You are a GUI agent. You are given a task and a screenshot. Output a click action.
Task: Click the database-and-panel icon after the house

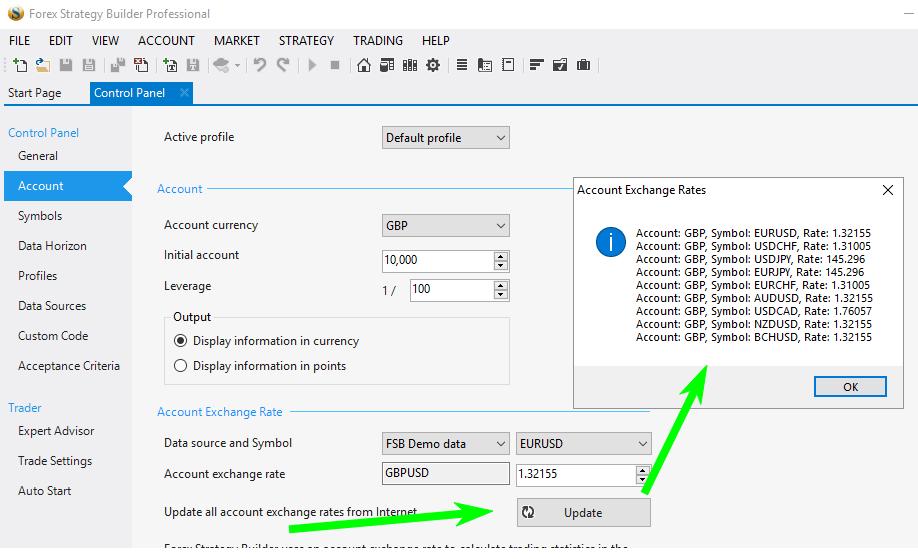(x=387, y=65)
